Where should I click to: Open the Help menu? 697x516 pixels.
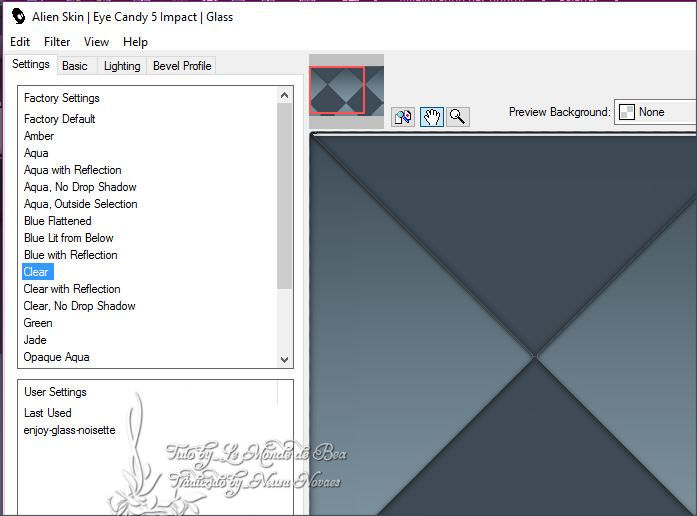point(135,42)
